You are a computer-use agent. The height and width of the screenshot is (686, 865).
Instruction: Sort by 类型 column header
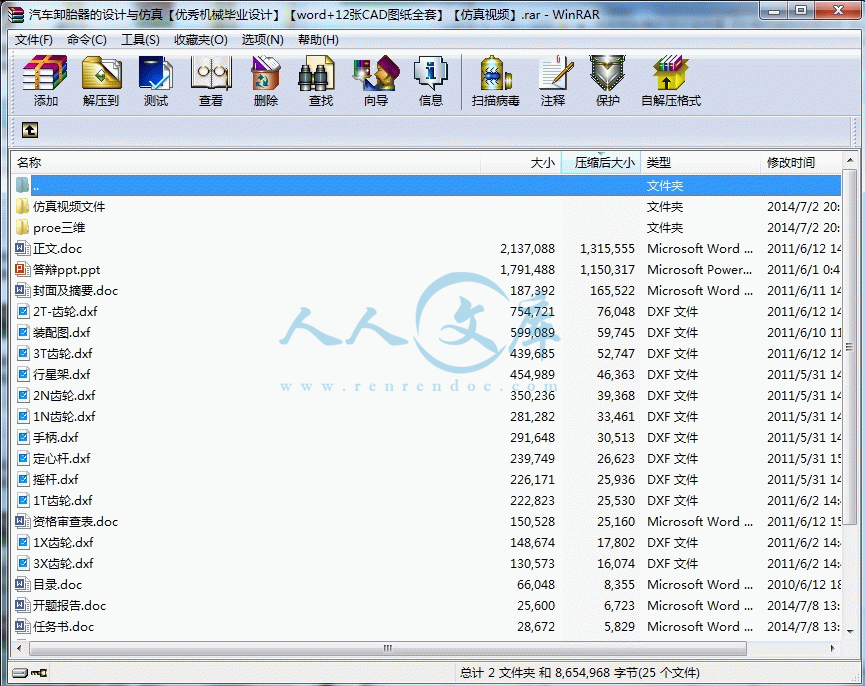click(701, 163)
